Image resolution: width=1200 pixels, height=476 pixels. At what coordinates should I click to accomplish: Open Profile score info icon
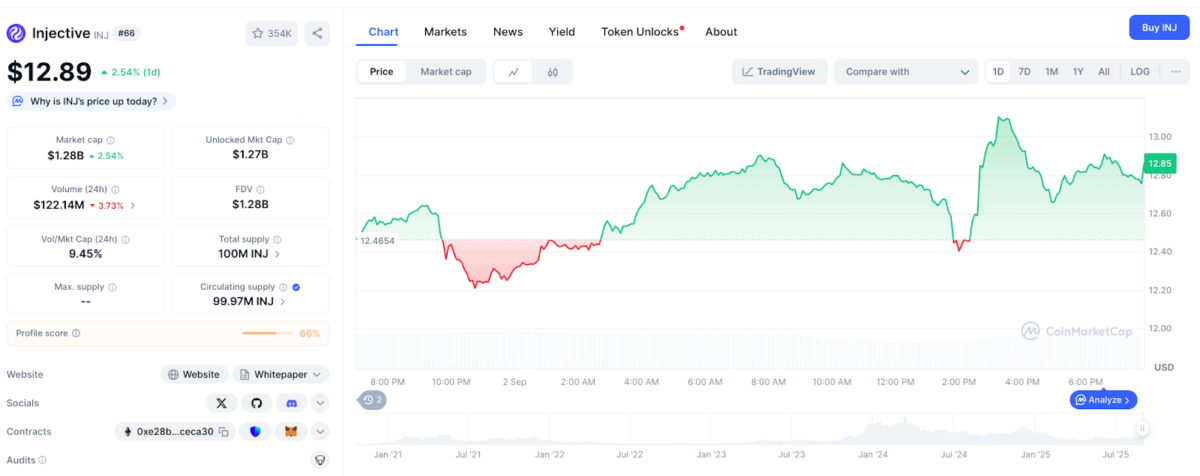coord(76,333)
